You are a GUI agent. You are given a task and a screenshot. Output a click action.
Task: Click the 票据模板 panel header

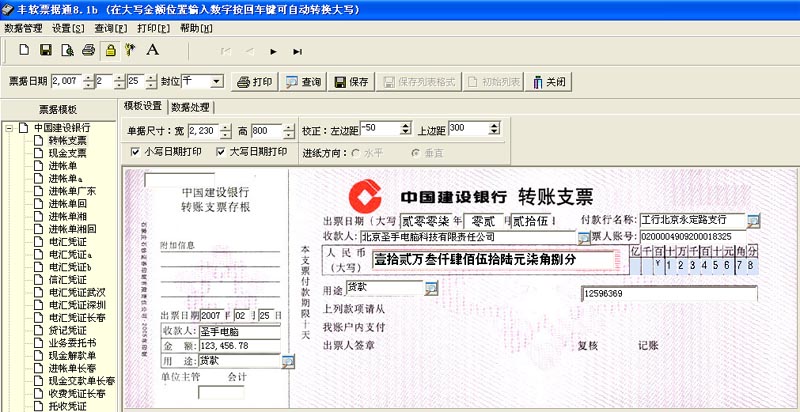(x=58, y=110)
